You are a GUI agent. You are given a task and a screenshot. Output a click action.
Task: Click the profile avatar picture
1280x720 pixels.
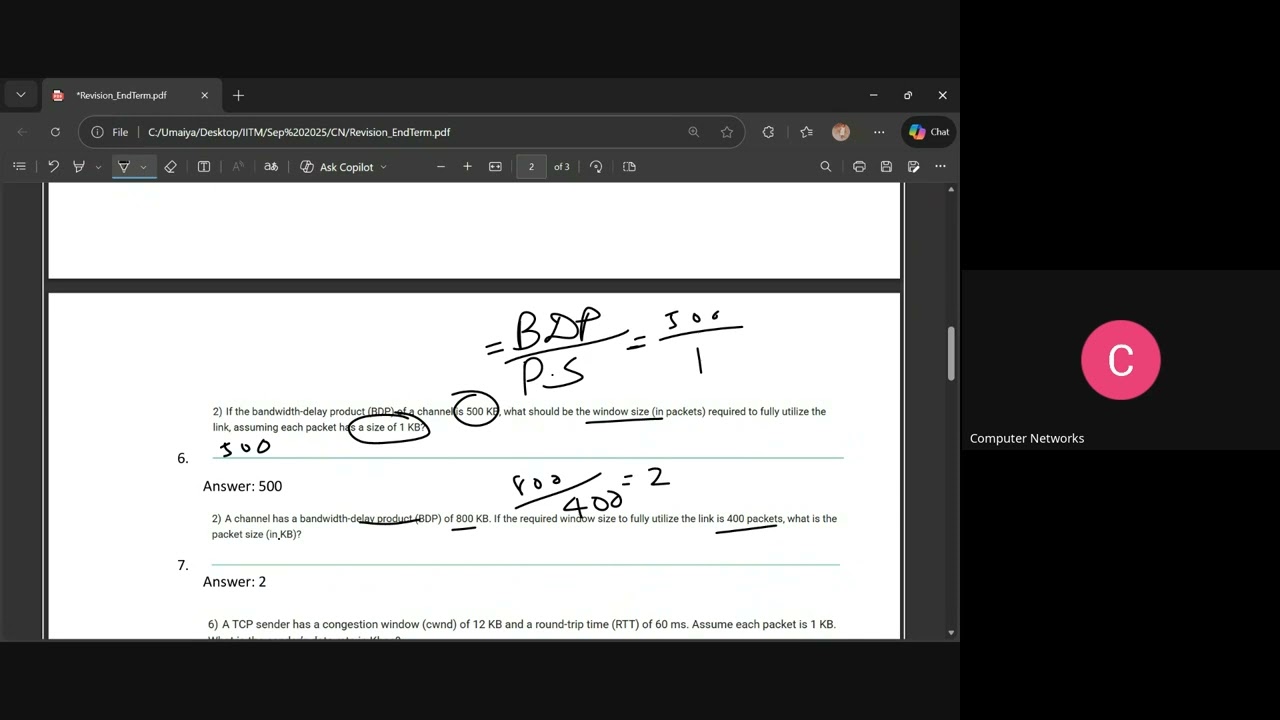pos(841,132)
